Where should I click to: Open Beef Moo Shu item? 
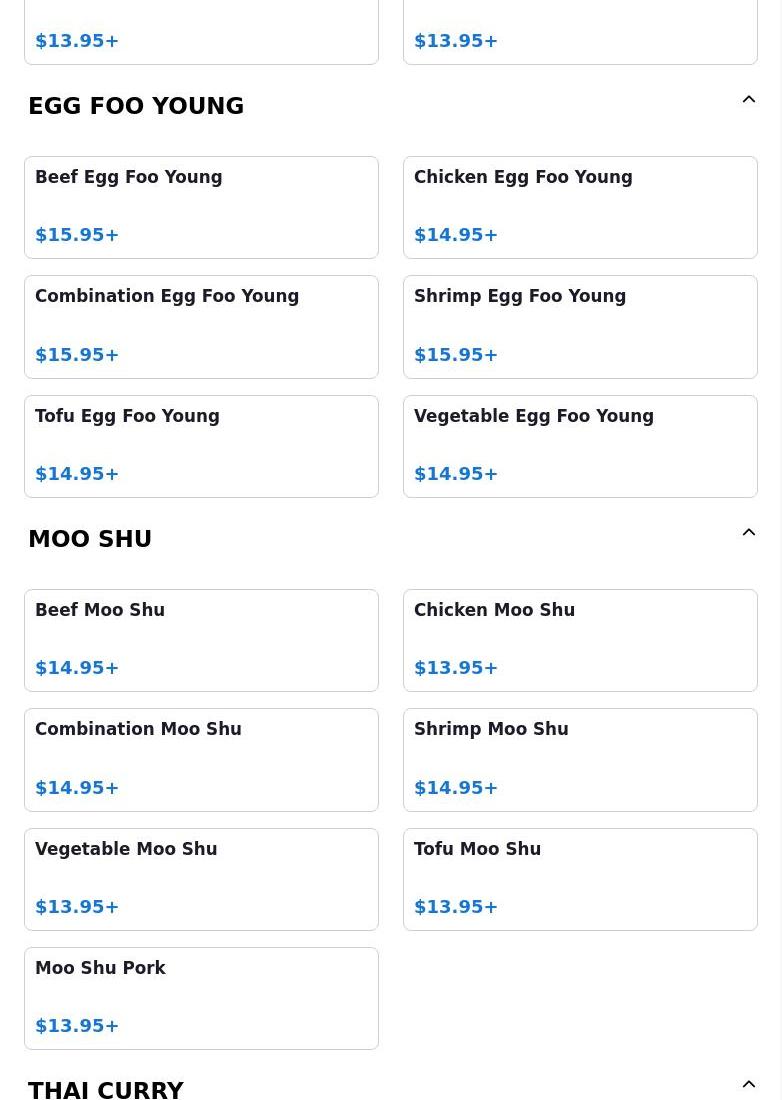click(201, 640)
